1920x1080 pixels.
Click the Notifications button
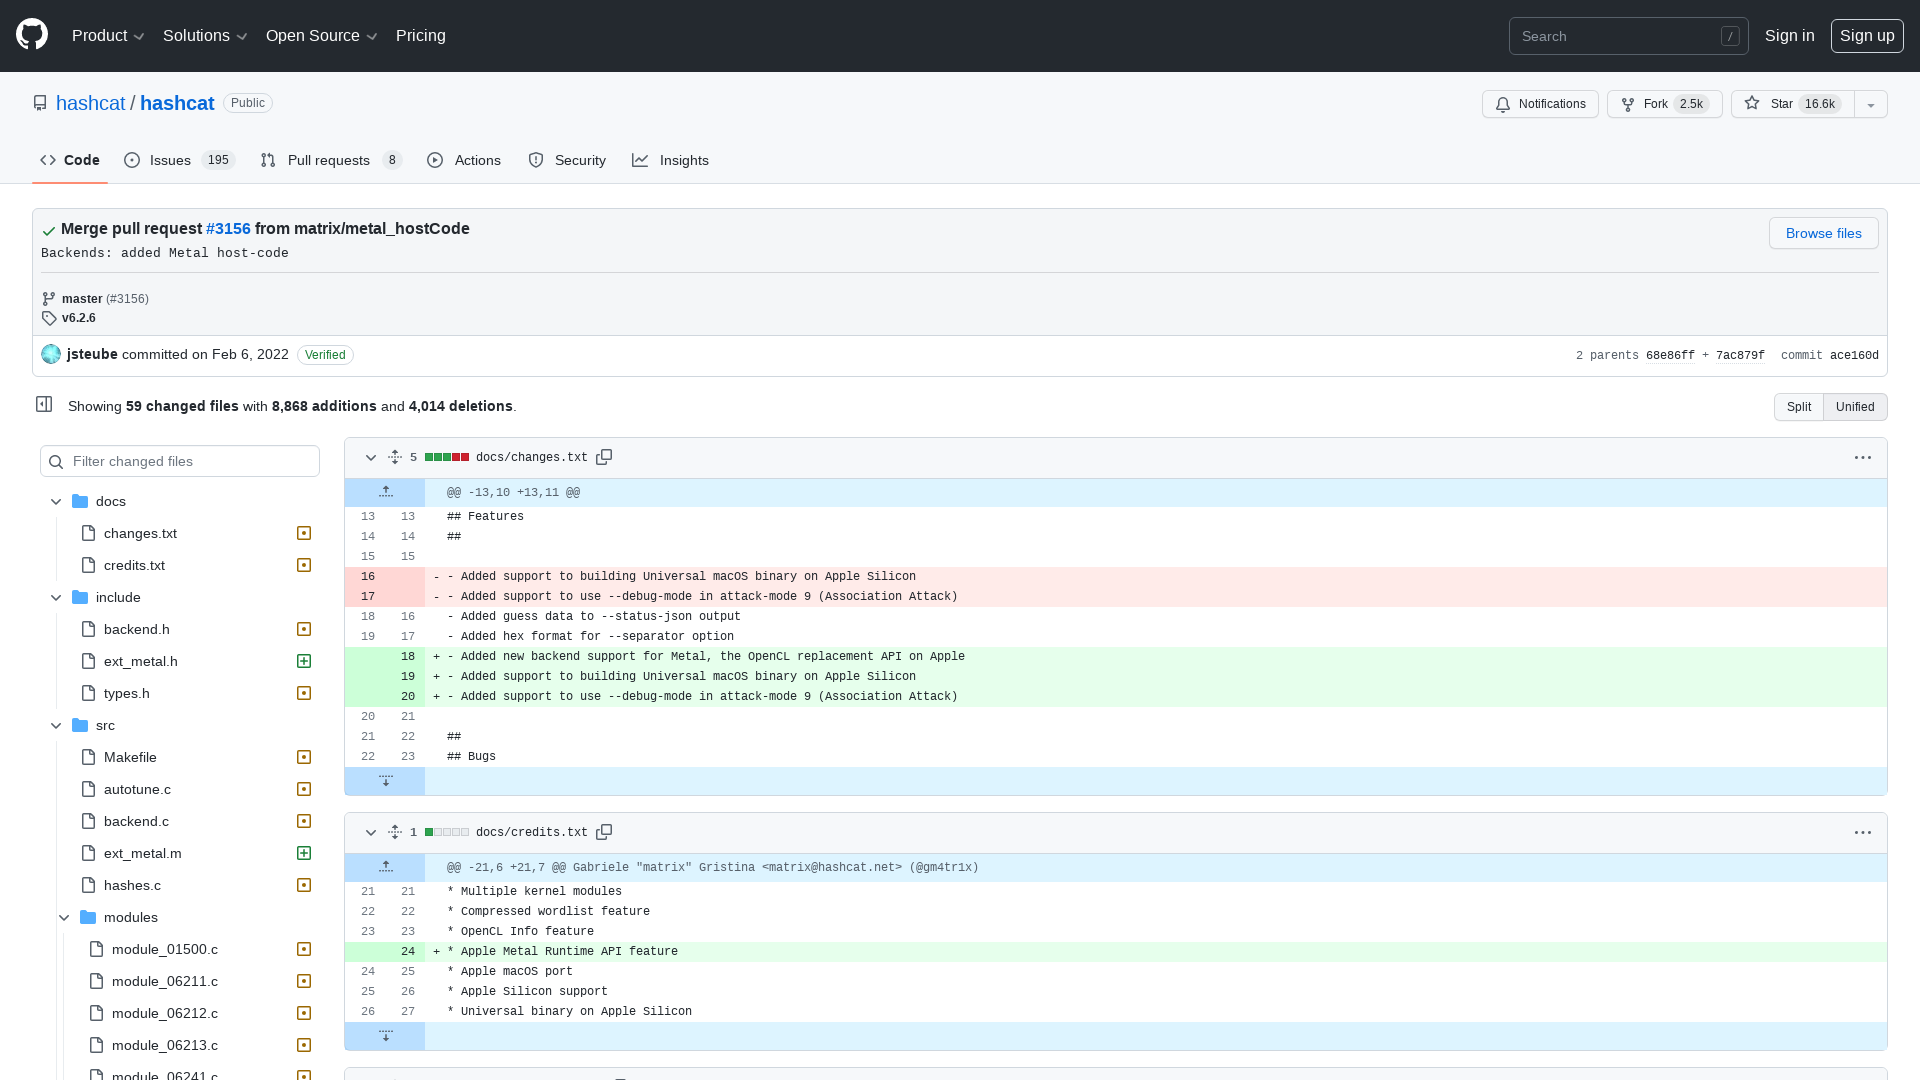coord(1540,104)
